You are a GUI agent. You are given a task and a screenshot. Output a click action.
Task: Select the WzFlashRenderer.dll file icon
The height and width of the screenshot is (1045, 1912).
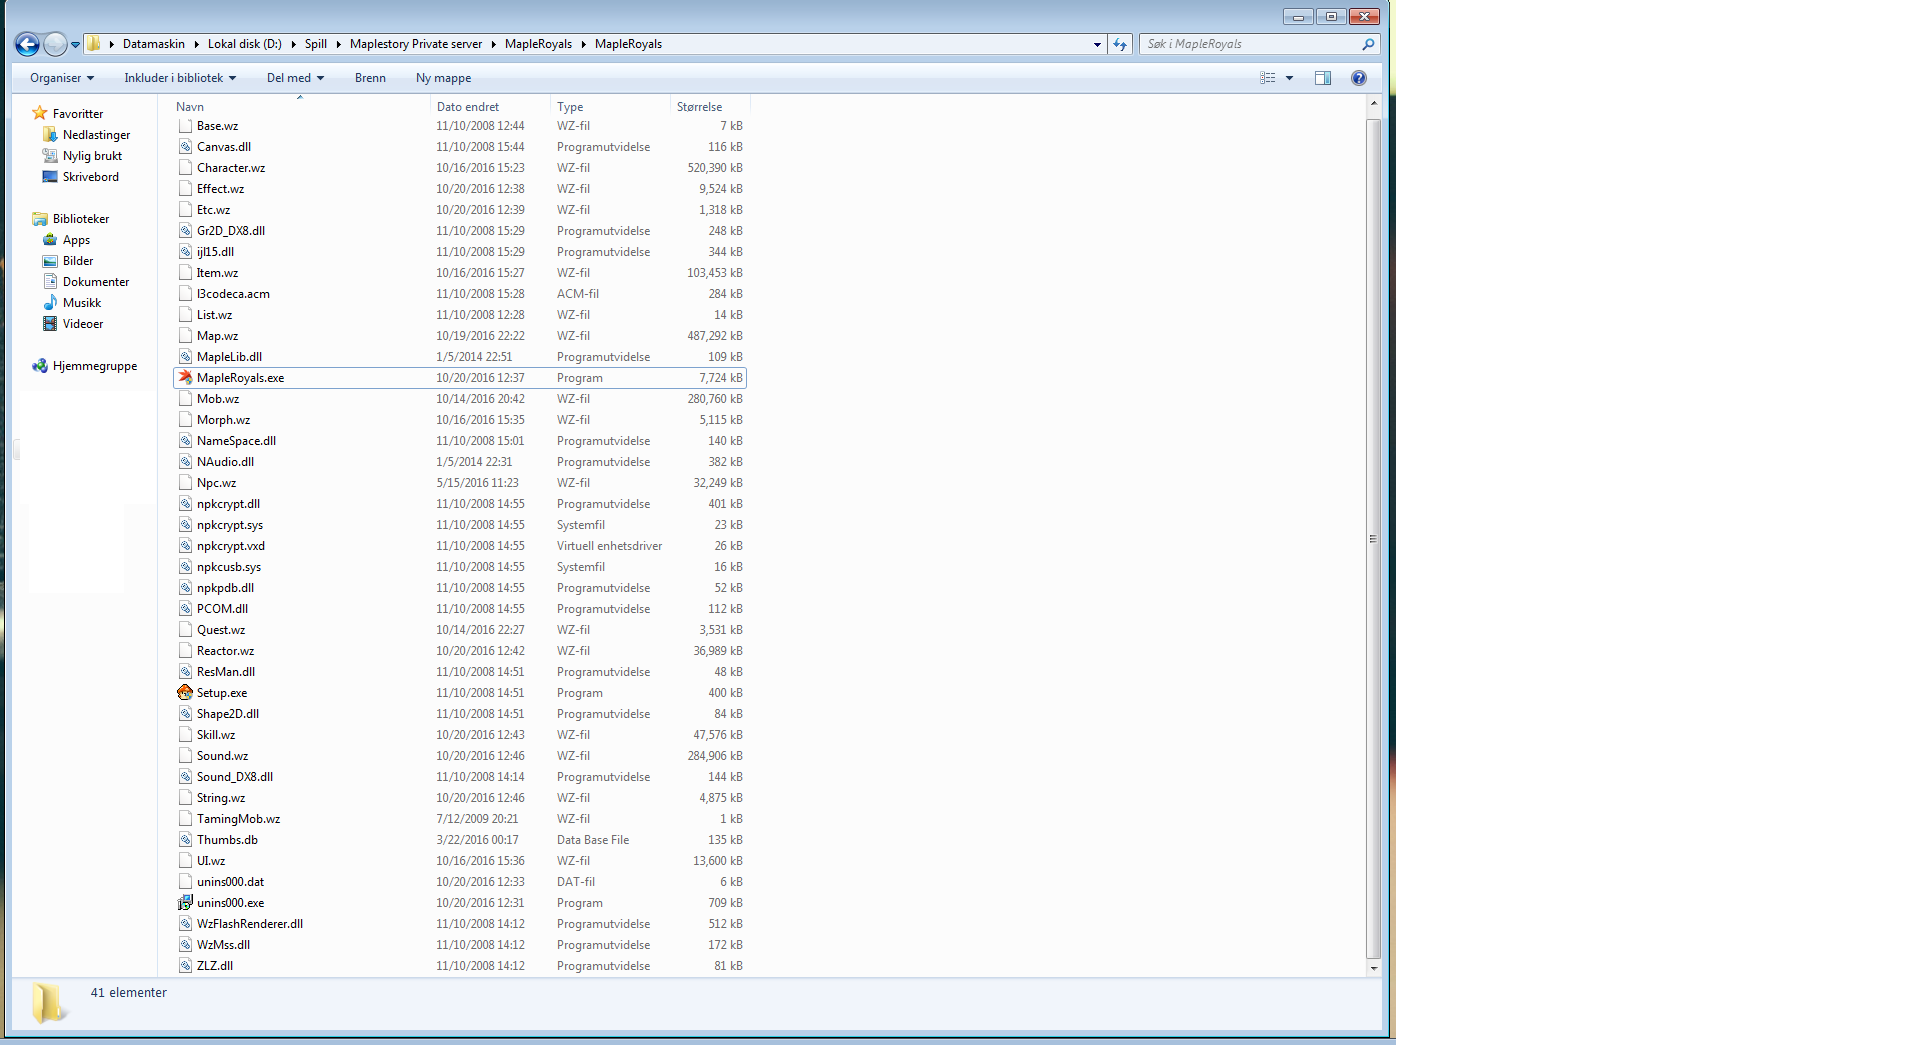click(x=185, y=924)
